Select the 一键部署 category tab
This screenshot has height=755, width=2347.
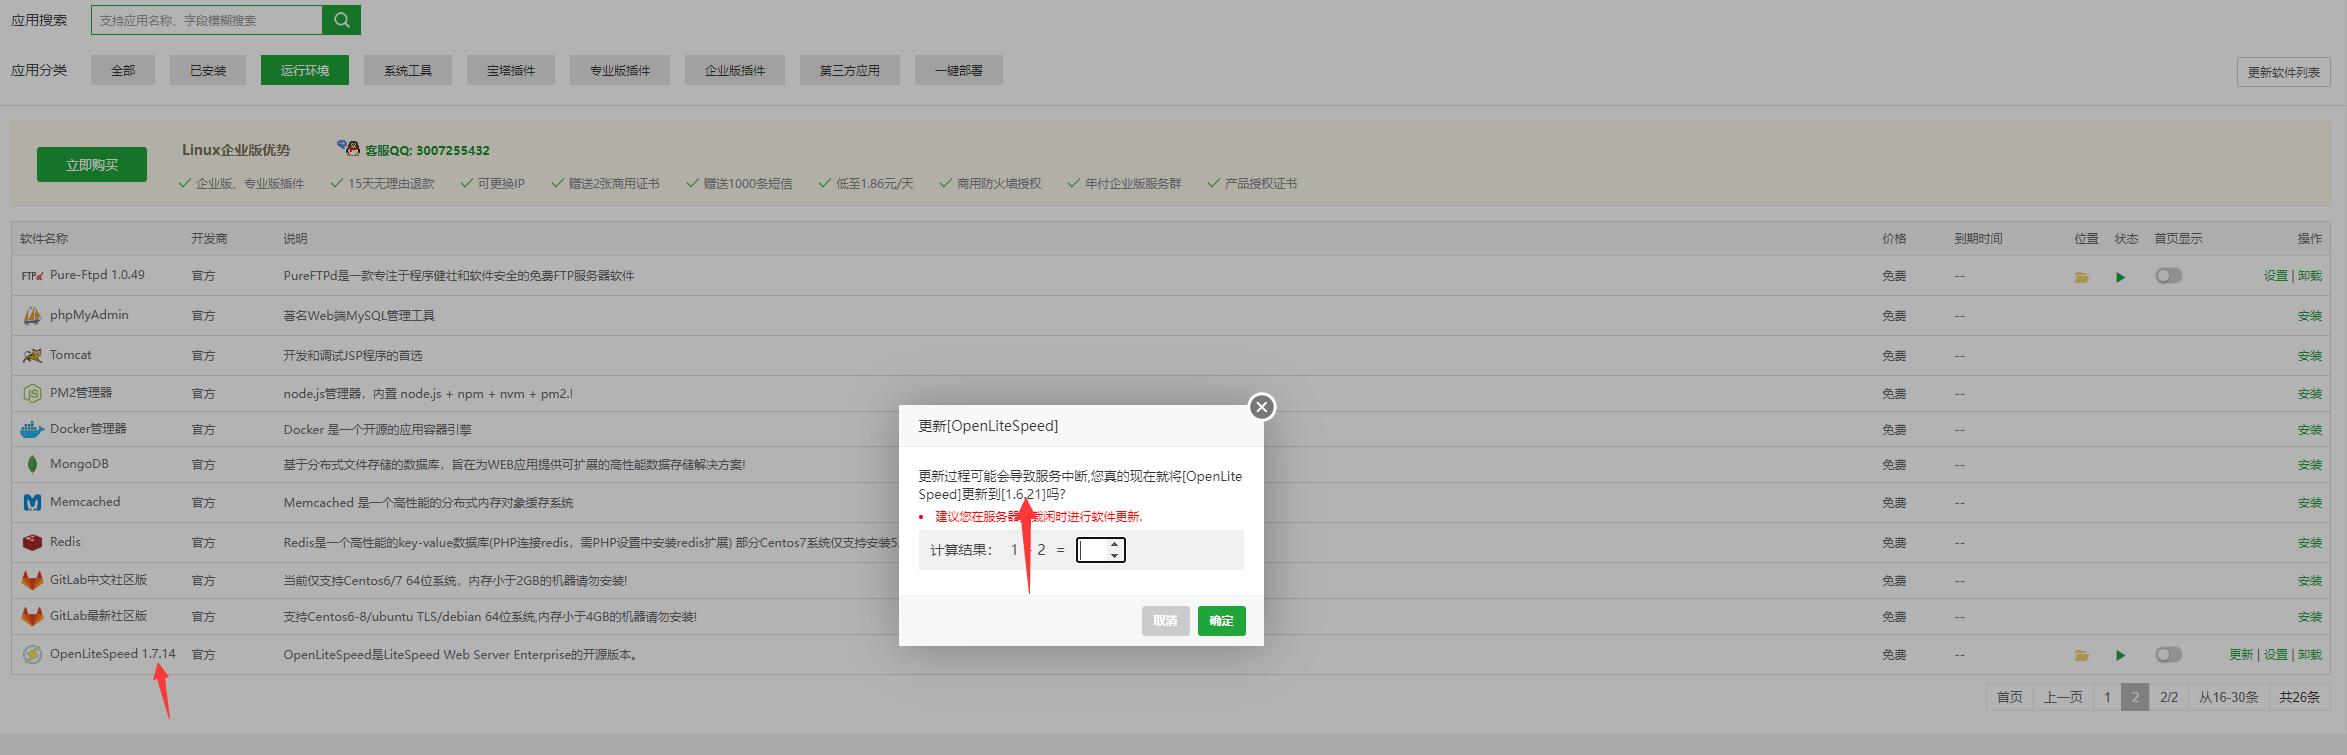(959, 70)
